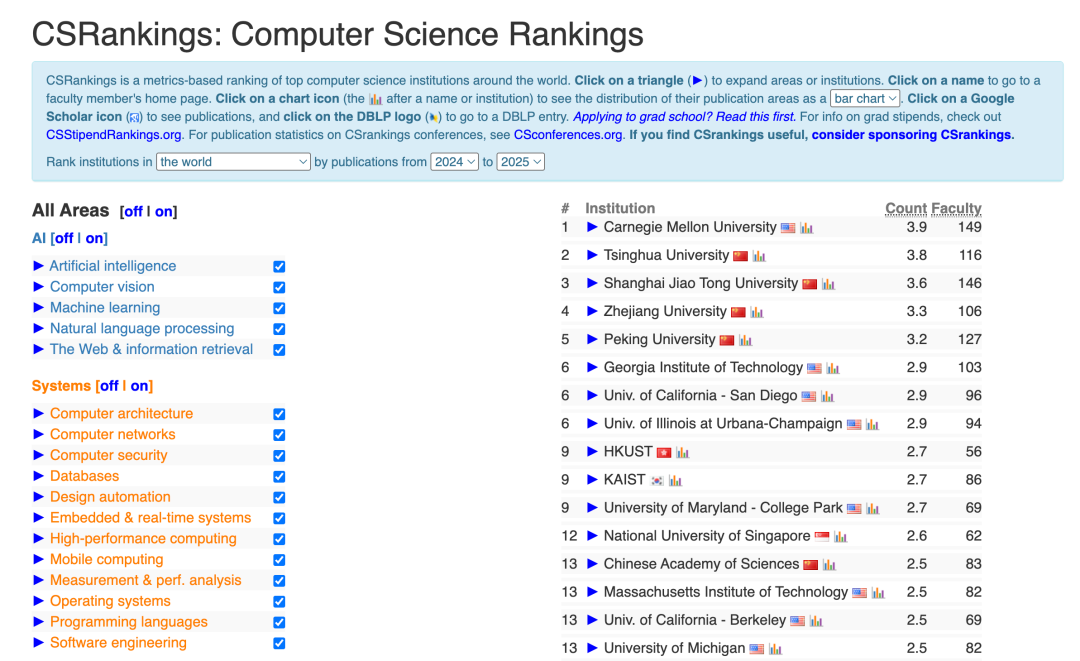The image size is (1080, 661).
Task: Open chart icon for UC Berkeley
Action: [x=816, y=621]
